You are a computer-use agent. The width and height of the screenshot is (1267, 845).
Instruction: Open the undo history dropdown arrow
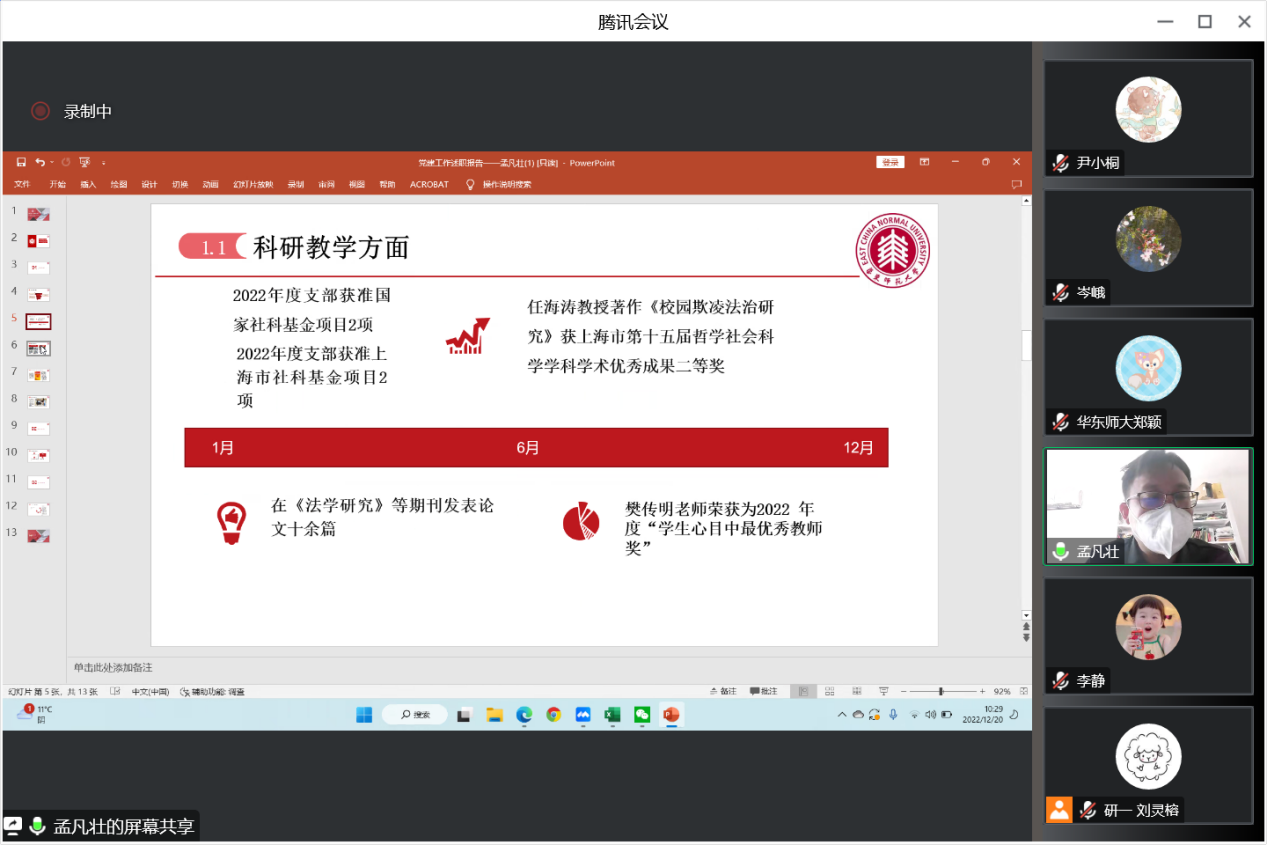52,162
